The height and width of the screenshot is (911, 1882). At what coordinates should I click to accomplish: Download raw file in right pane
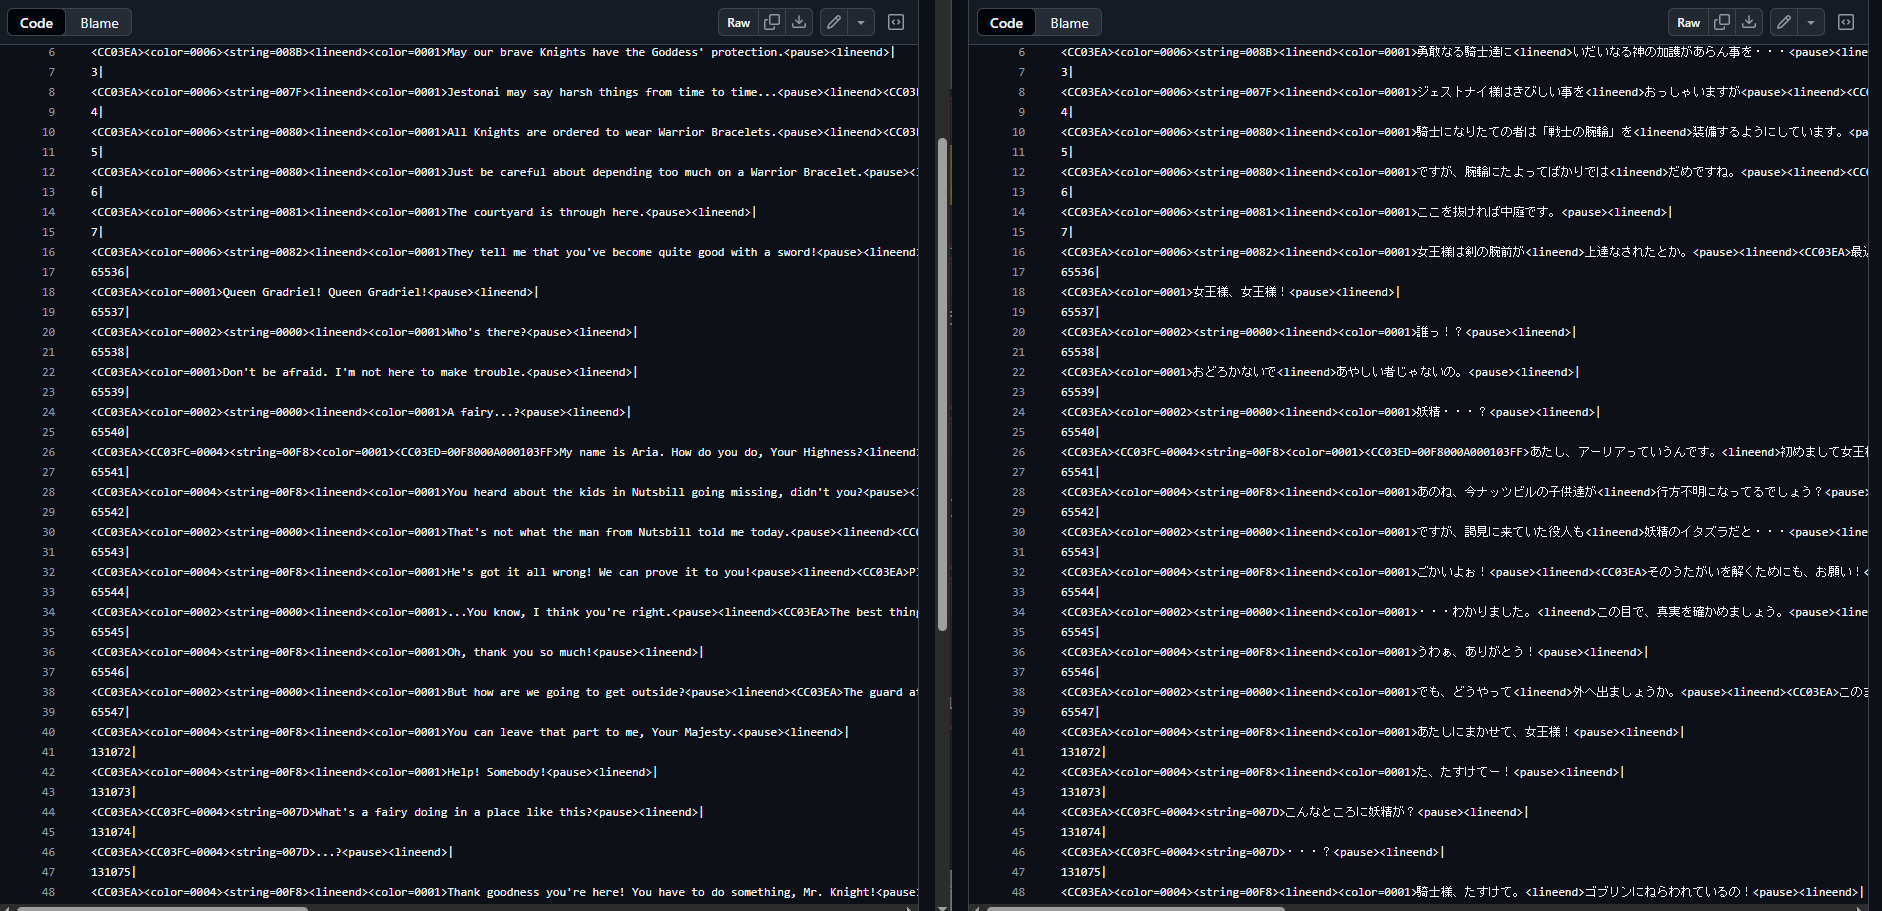coord(1749,22)
